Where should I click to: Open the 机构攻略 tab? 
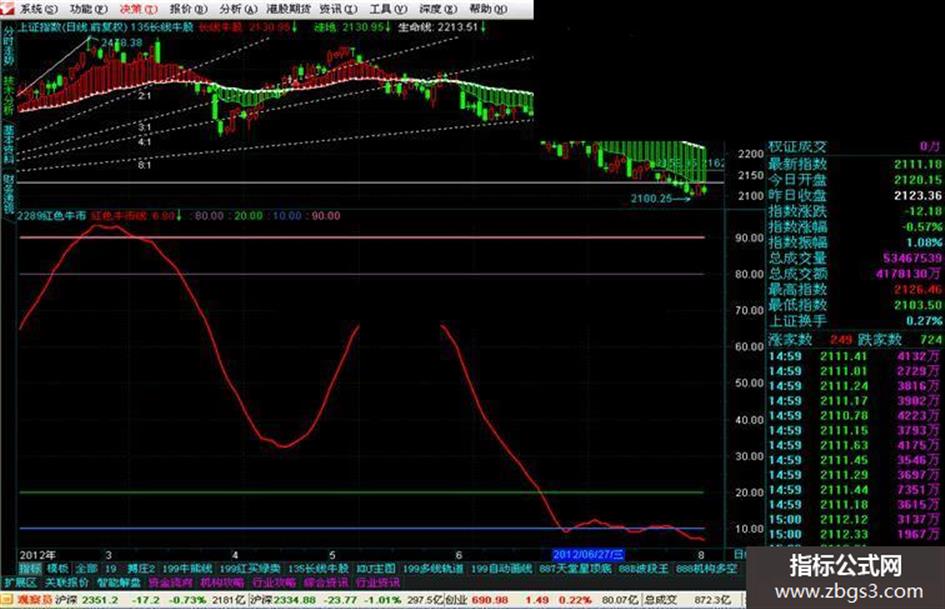tap(222, 583)
